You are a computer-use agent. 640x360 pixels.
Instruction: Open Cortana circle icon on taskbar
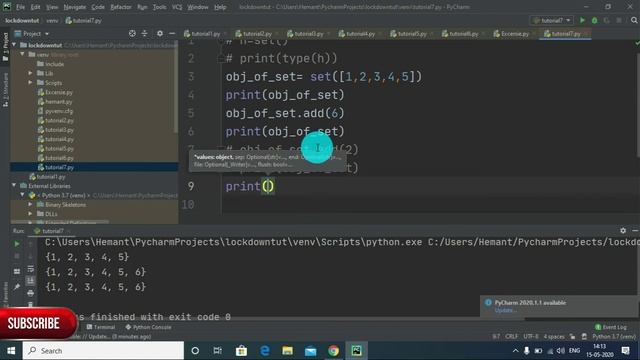(x=195, y=351)
